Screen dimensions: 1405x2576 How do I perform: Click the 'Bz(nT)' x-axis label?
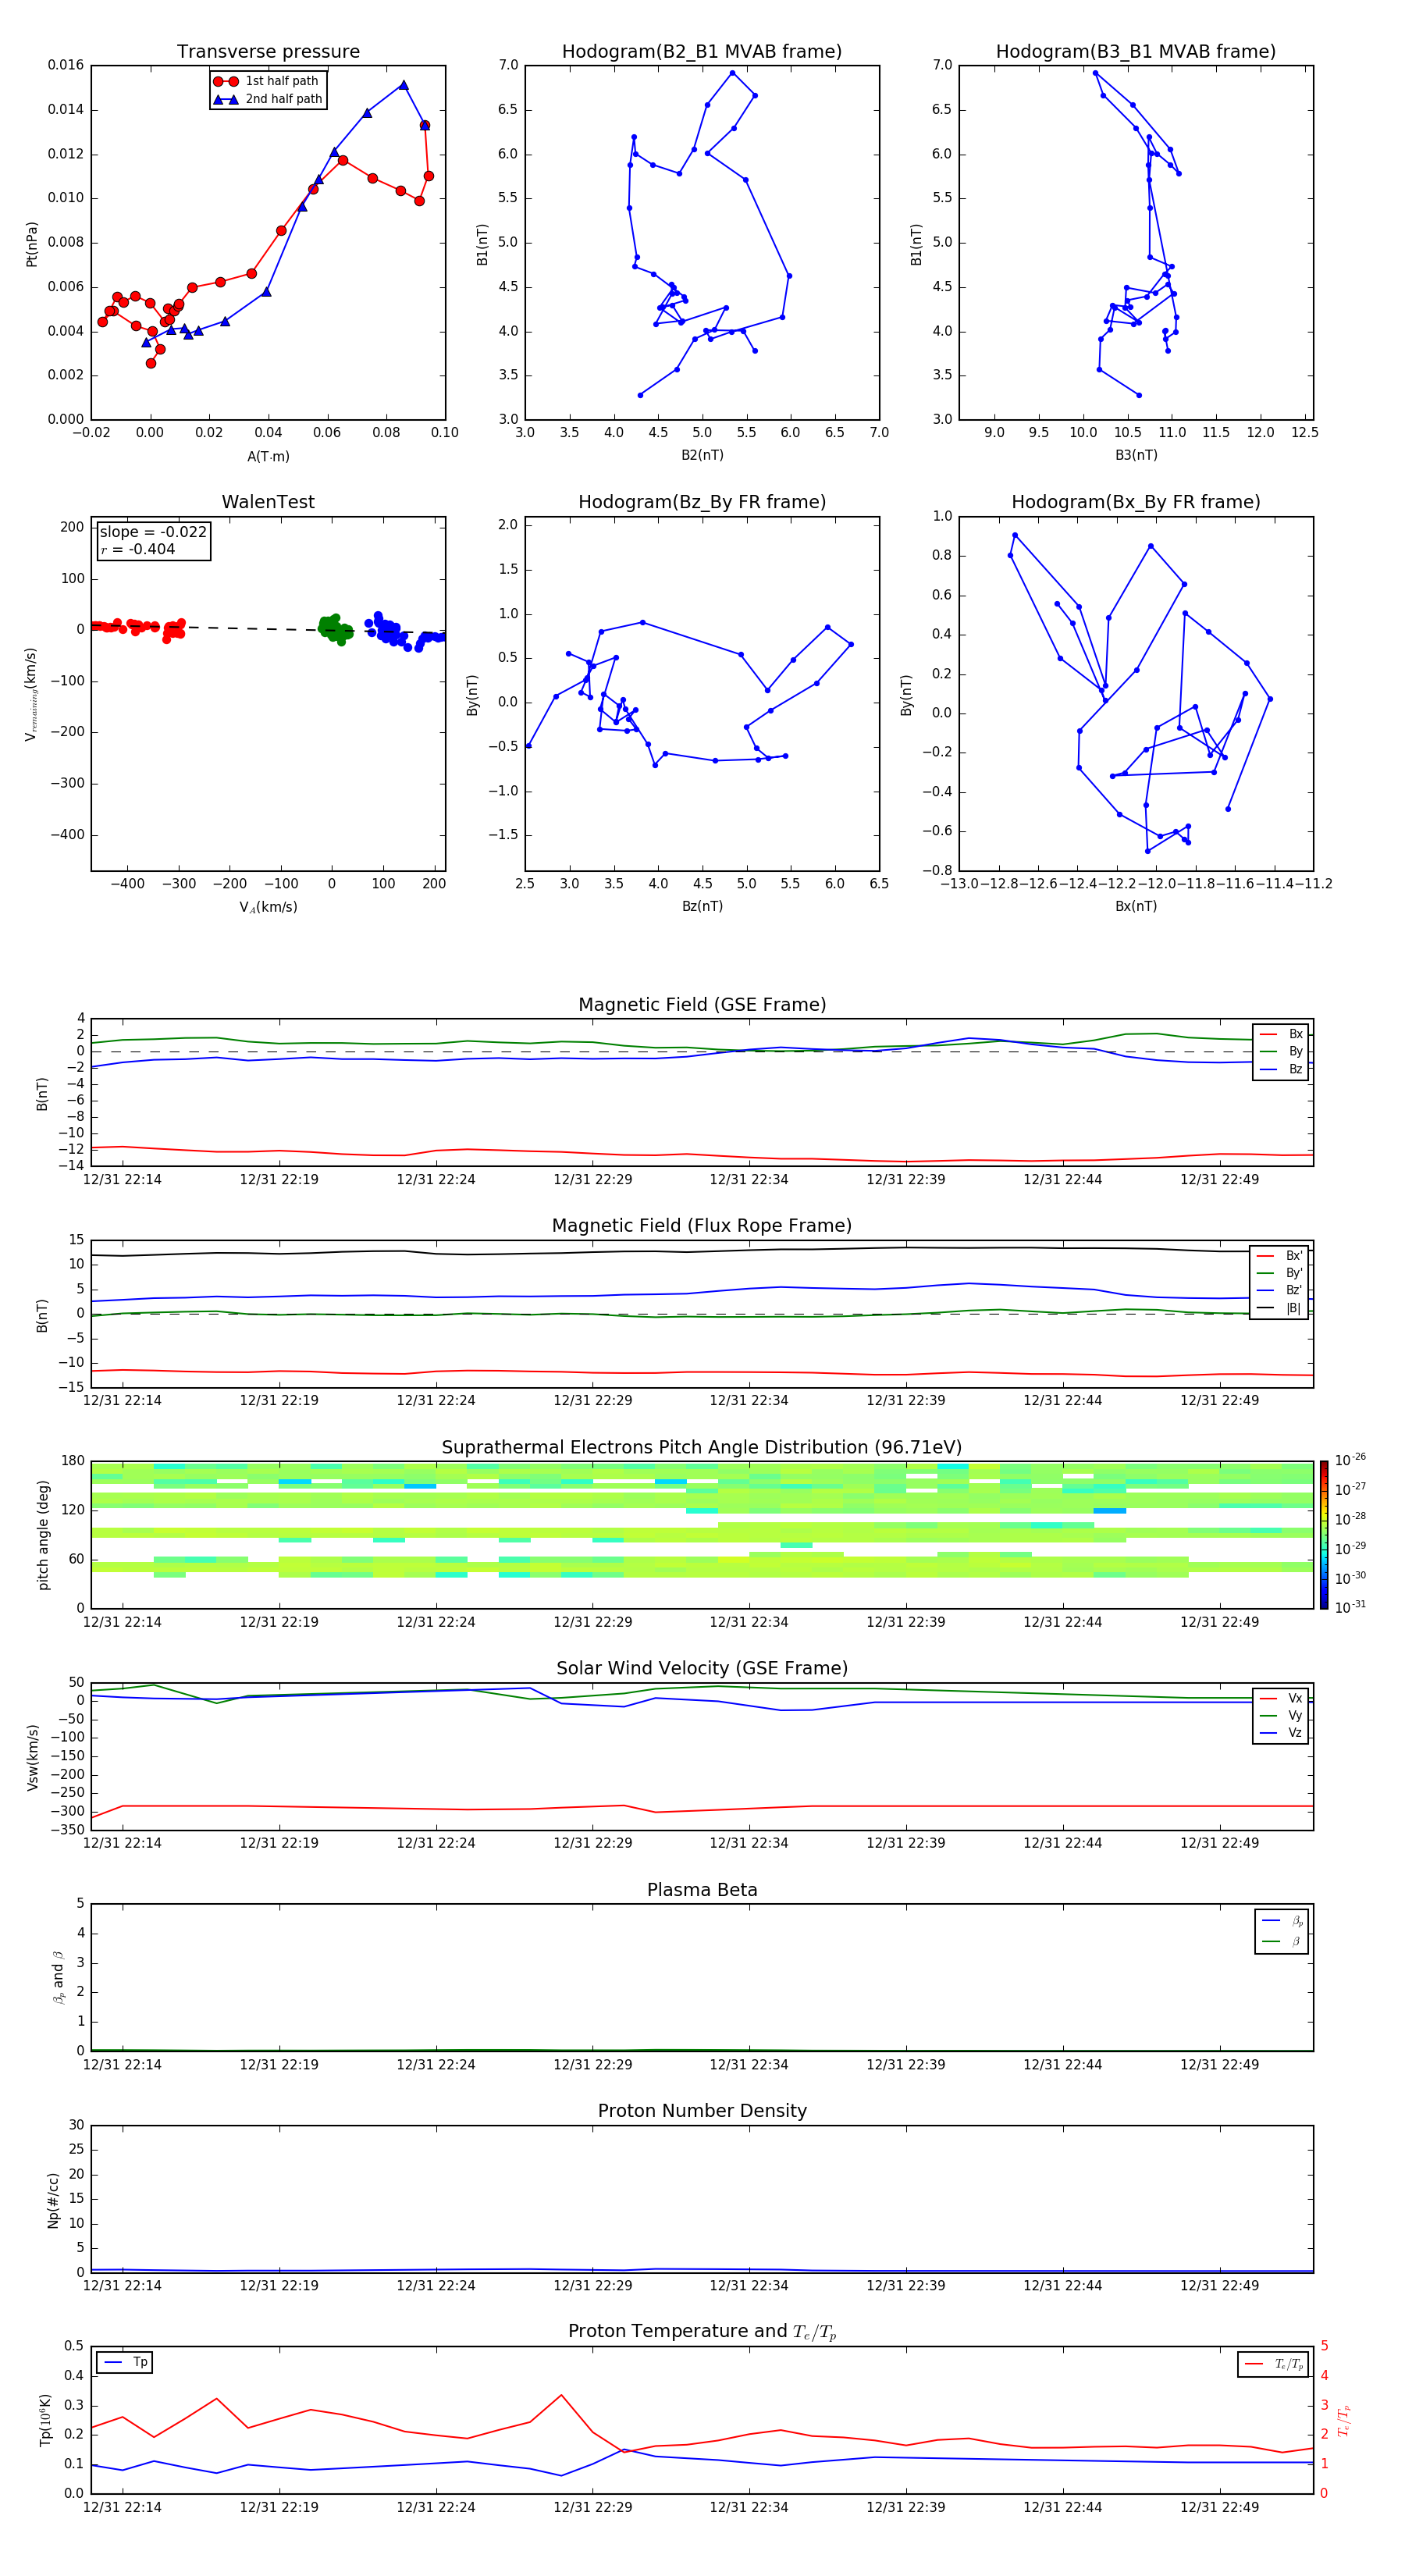(x=702, y=906)
